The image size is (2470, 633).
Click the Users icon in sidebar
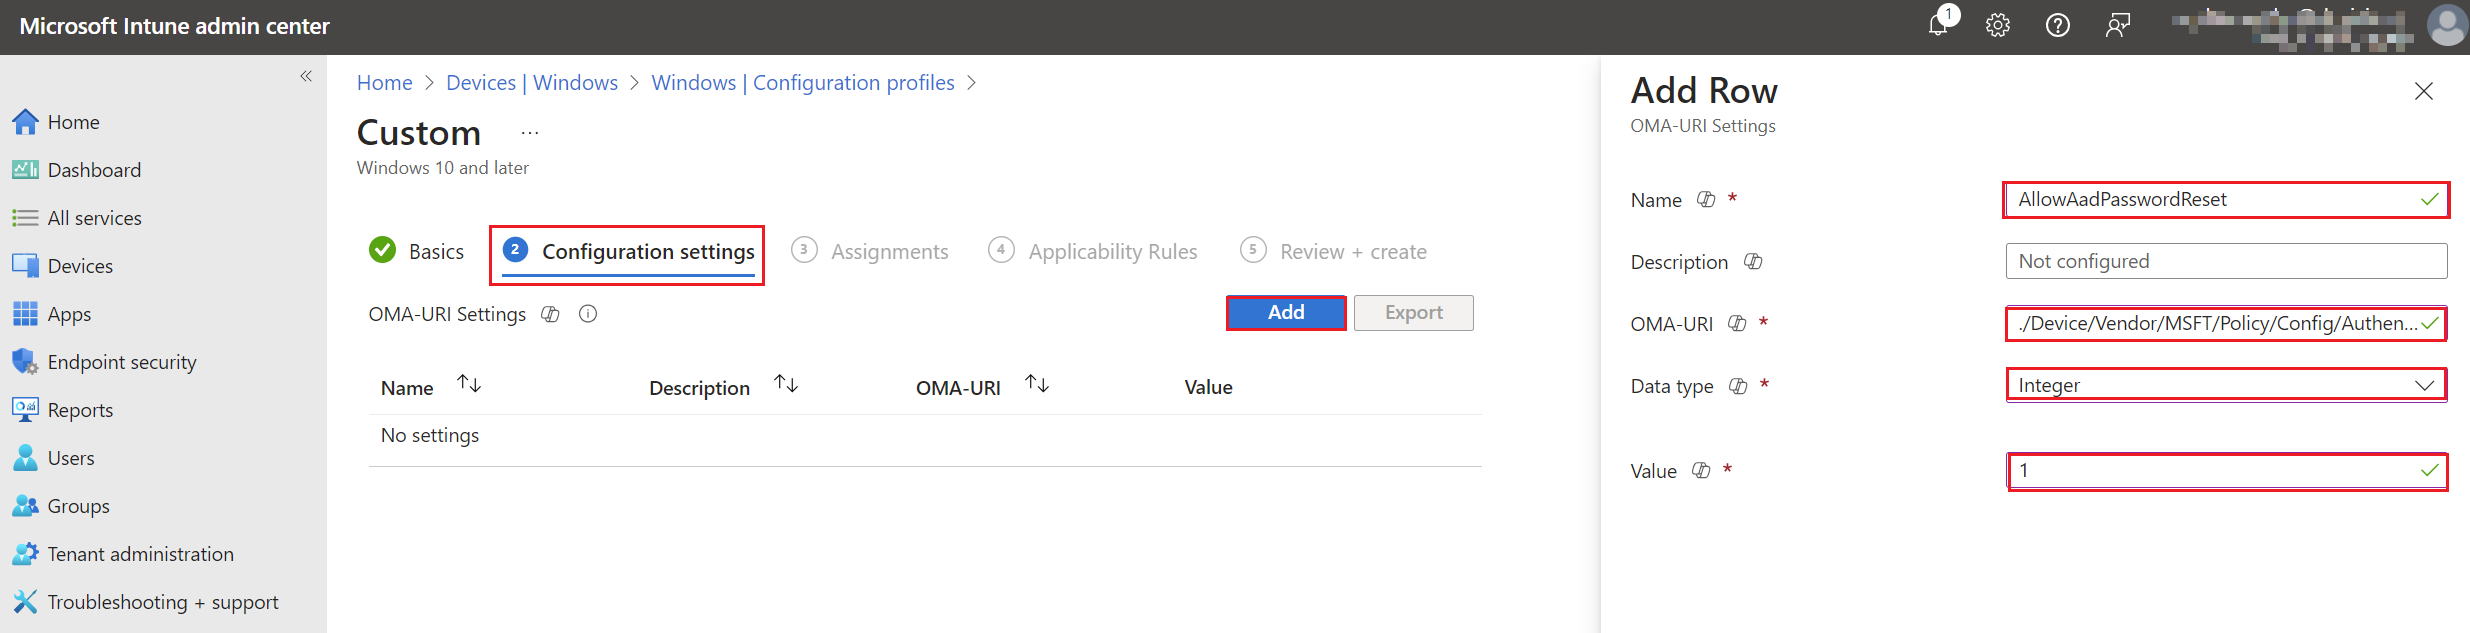click(x=25, y=458)
